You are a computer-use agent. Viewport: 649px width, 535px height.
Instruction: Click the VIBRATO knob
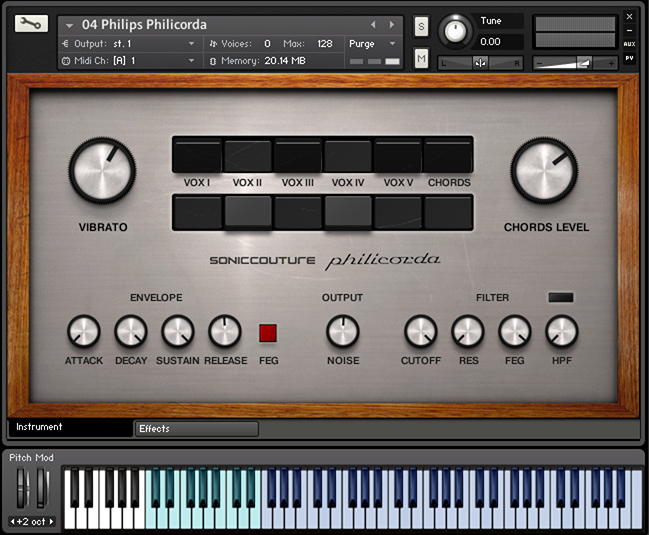click(x=102, y=170)
